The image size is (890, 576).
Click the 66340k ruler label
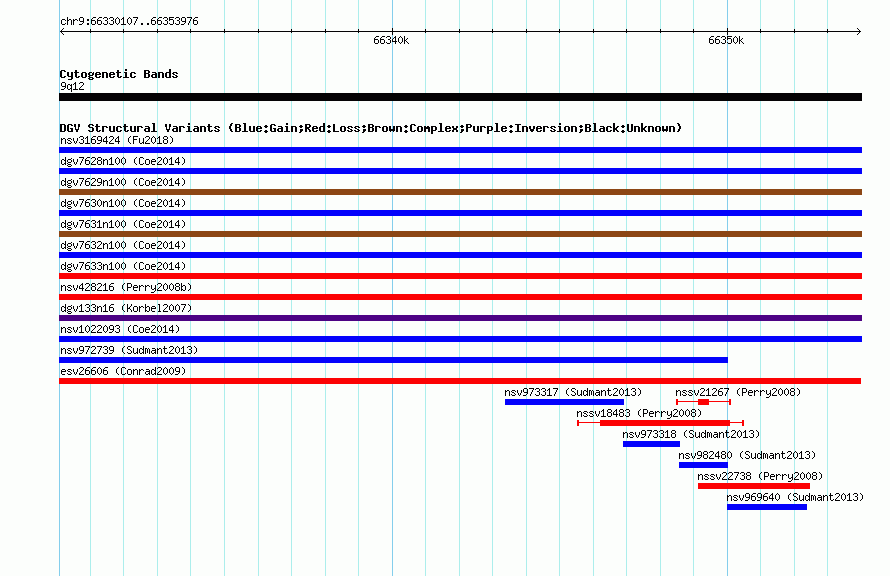point(391,40)
